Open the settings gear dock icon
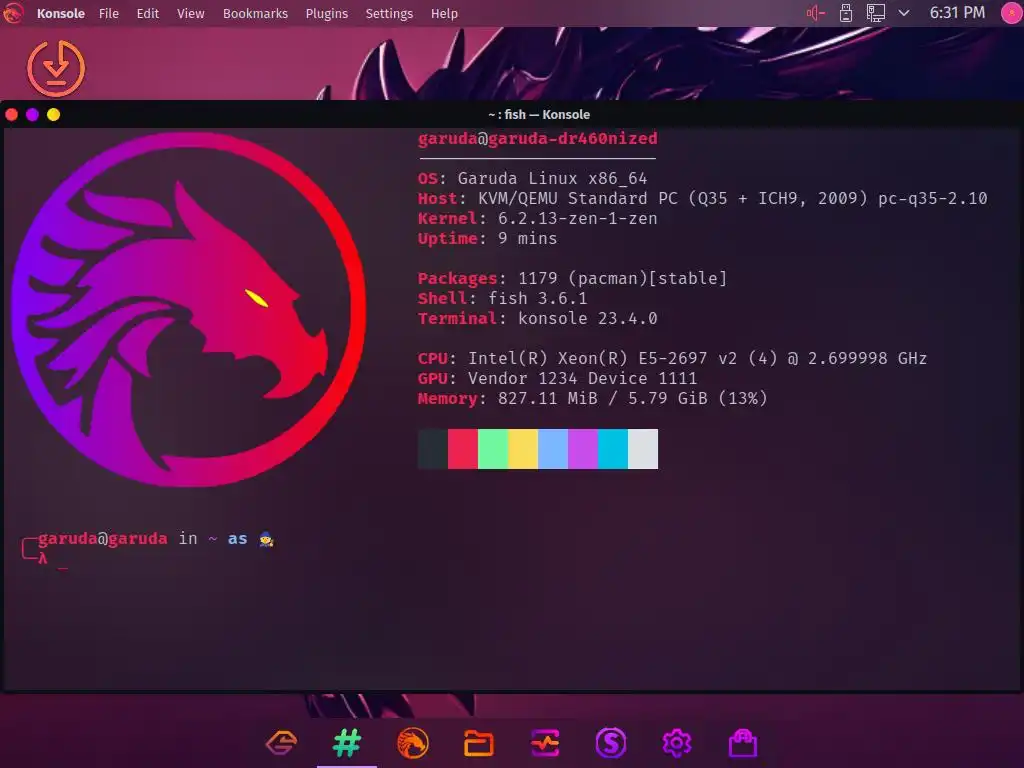 pyautogui.click(x=677, y=743)
